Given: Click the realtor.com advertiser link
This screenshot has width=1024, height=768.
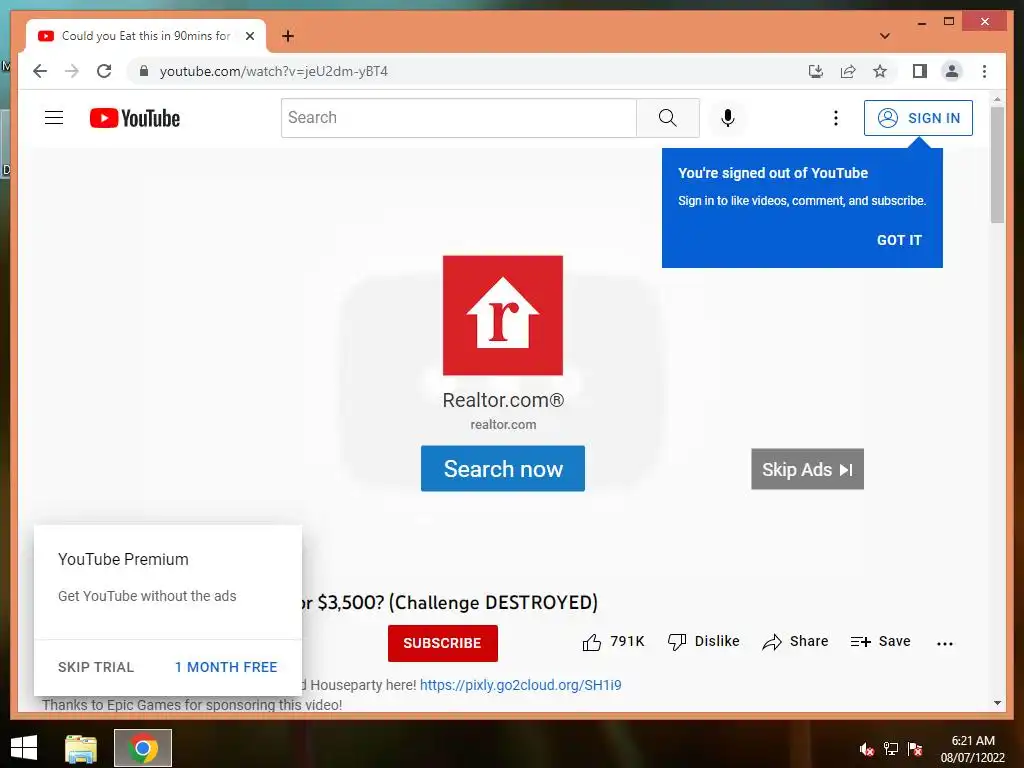Looking at the screenshot, I should pos(503,424).
